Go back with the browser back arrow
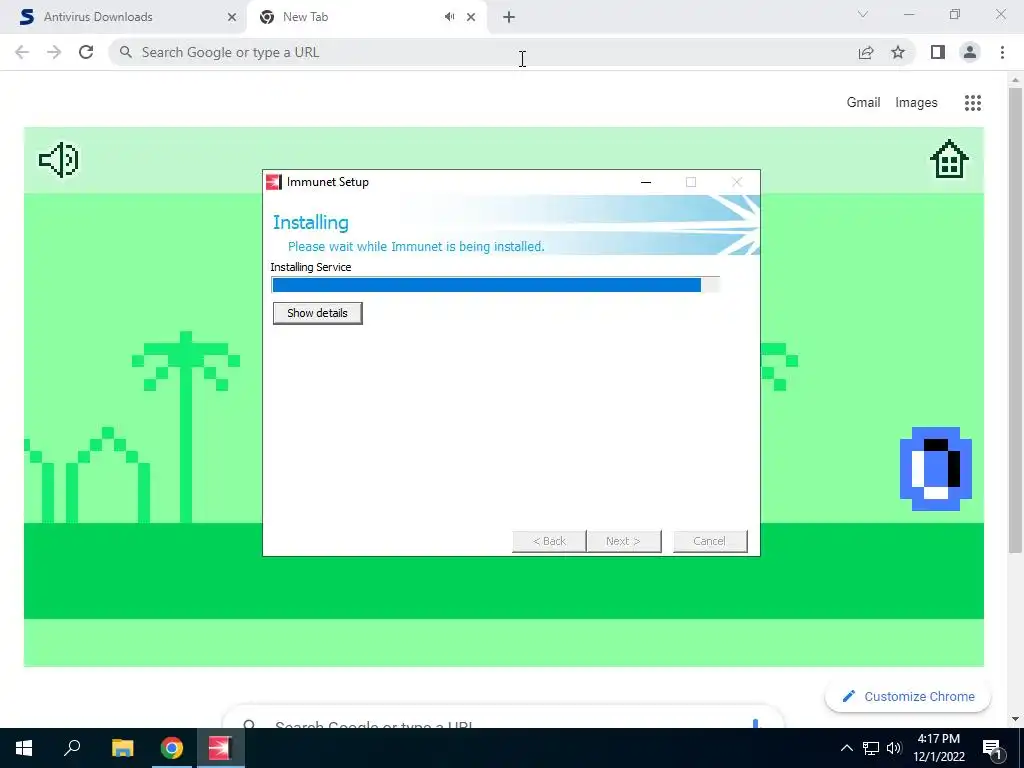The image size is (1024, 768). [x=22, y=52]
